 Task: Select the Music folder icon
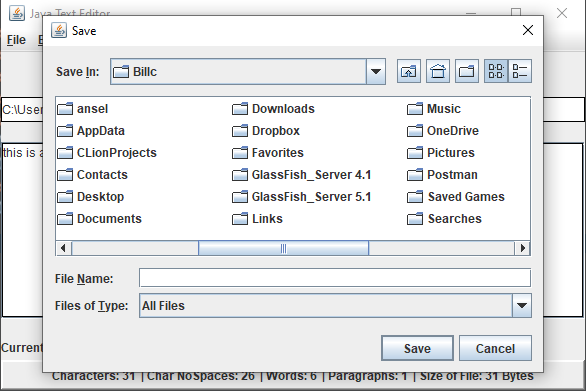pyautogui.click(x=415, y=109)
